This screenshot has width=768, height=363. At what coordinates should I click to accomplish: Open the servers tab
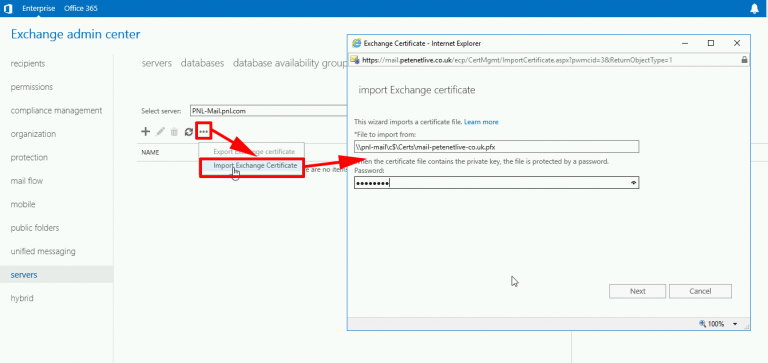[157, 63]
